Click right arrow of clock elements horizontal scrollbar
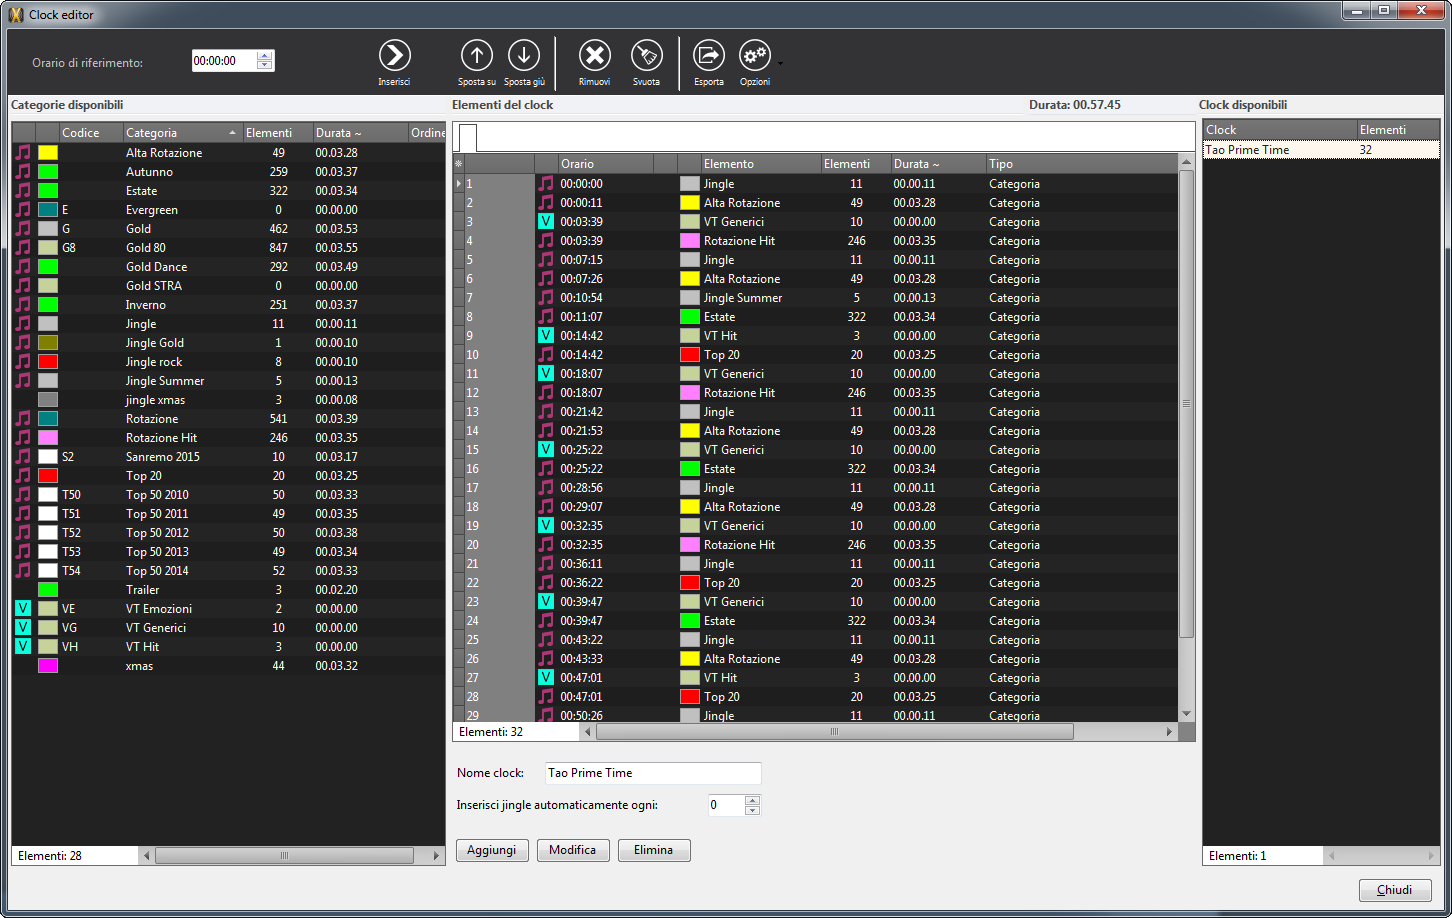 coord(1169,732)
